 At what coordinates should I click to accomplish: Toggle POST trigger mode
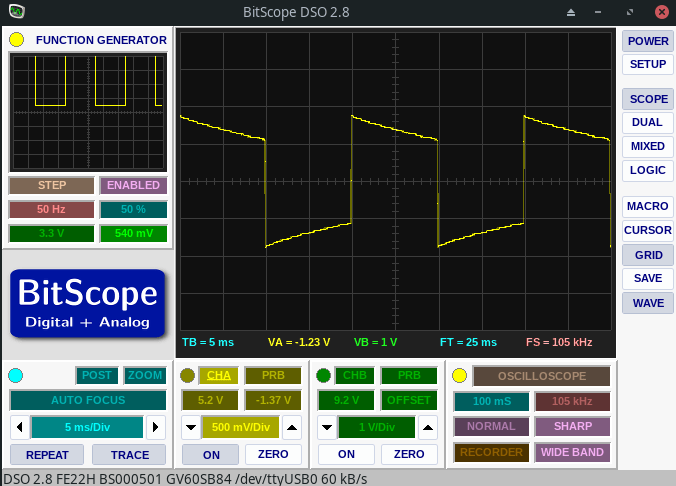point(97,375)
